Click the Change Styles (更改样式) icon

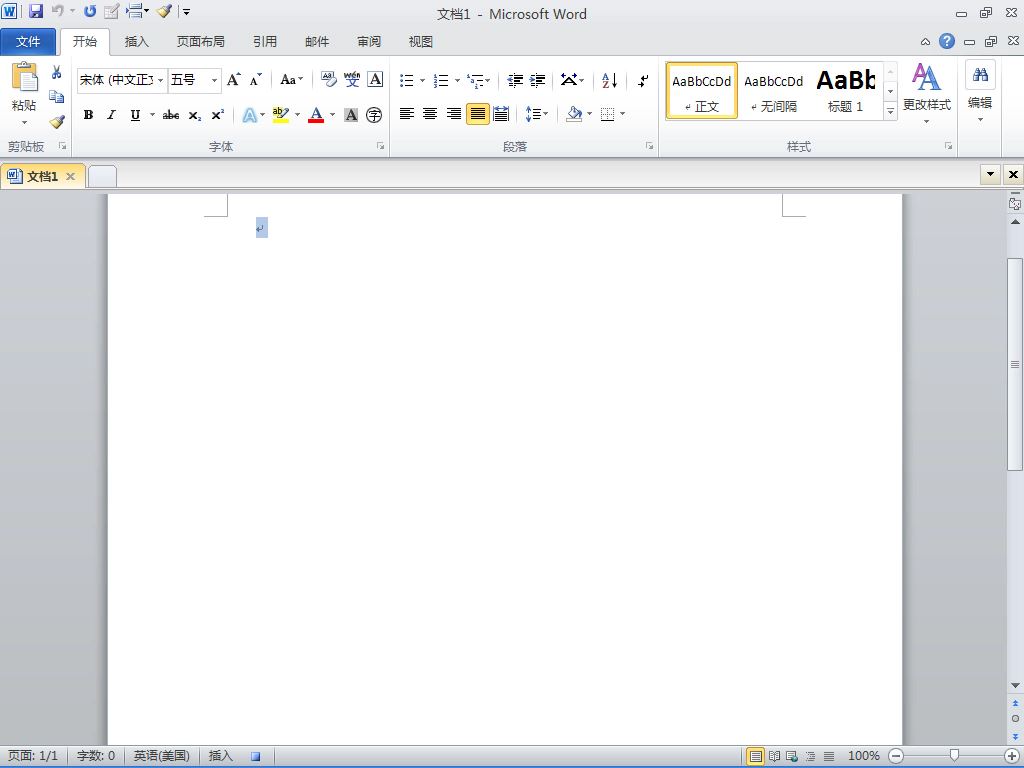(x=926, y=77)
